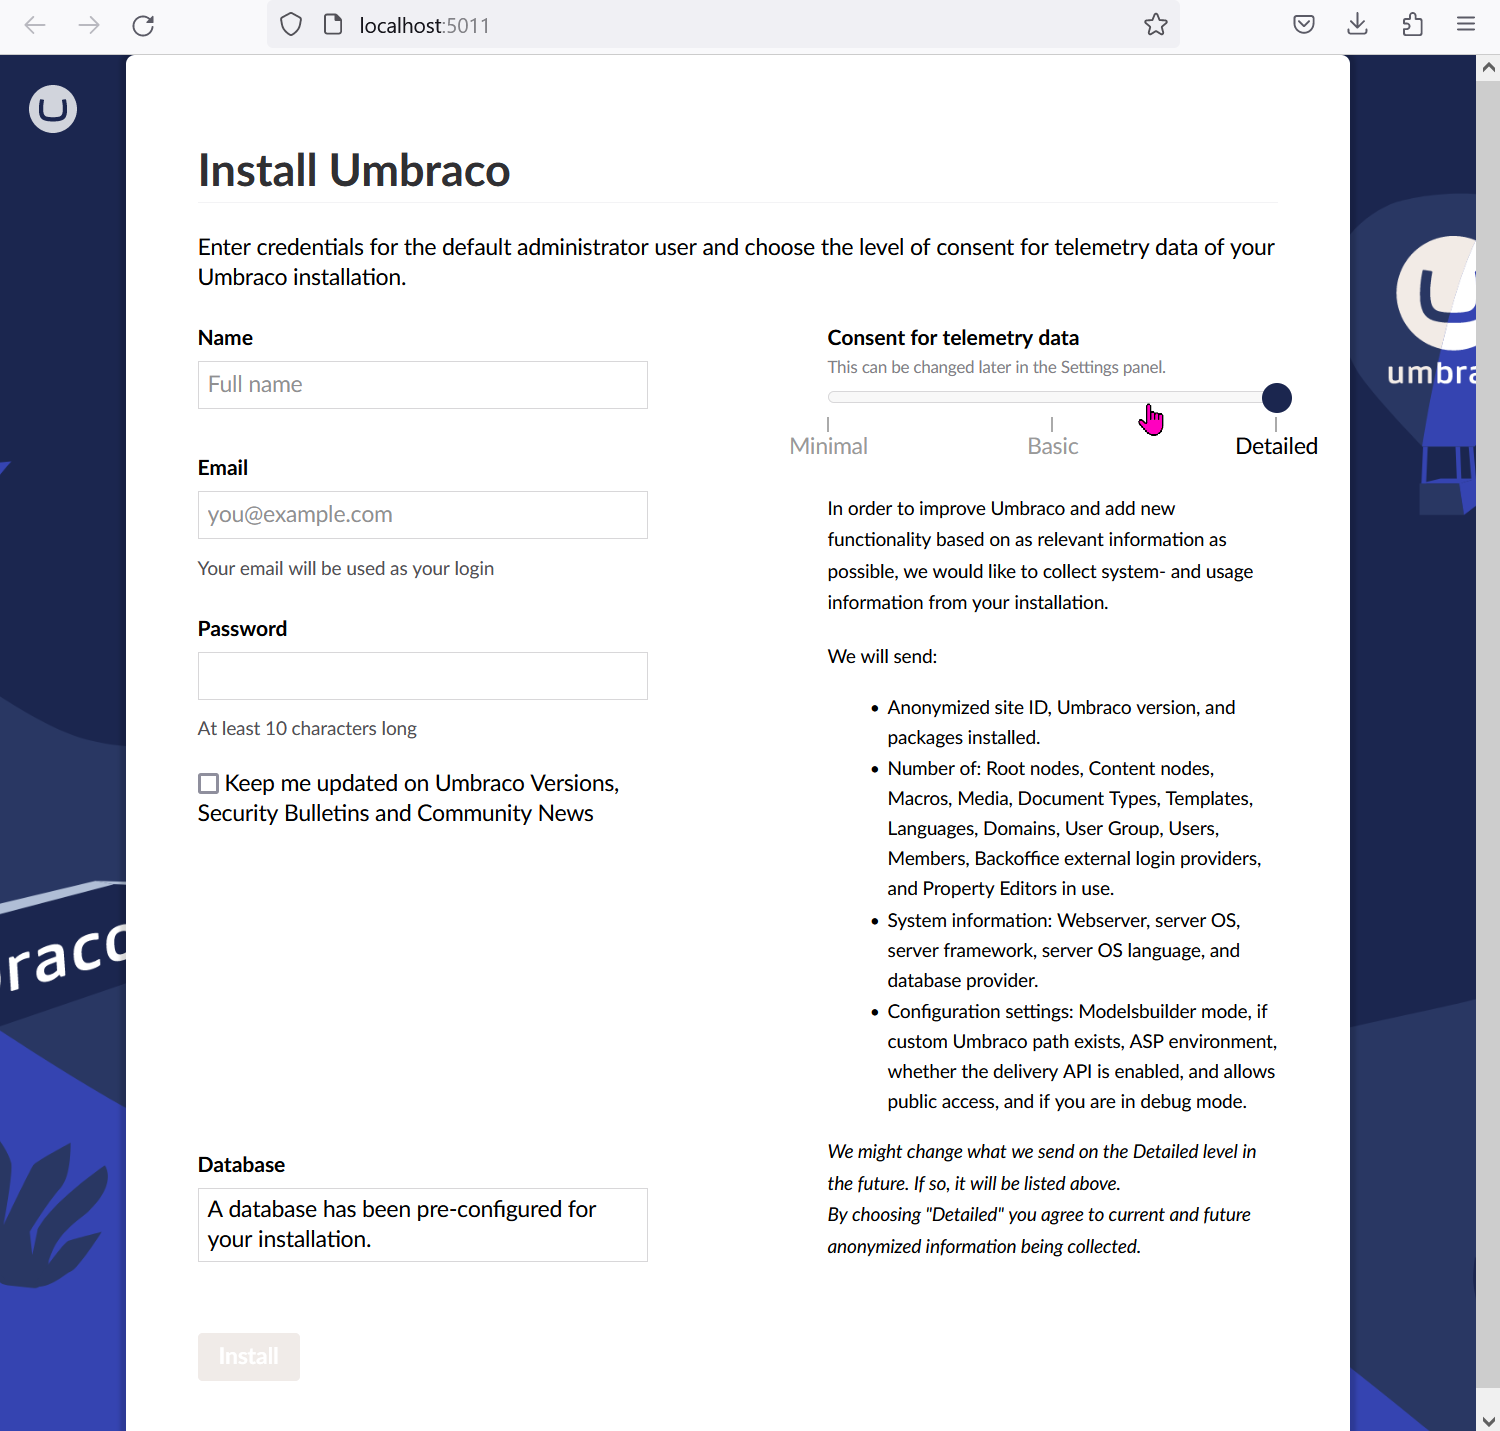Click into the Full name field
1500x1431 pixels.
423,385
